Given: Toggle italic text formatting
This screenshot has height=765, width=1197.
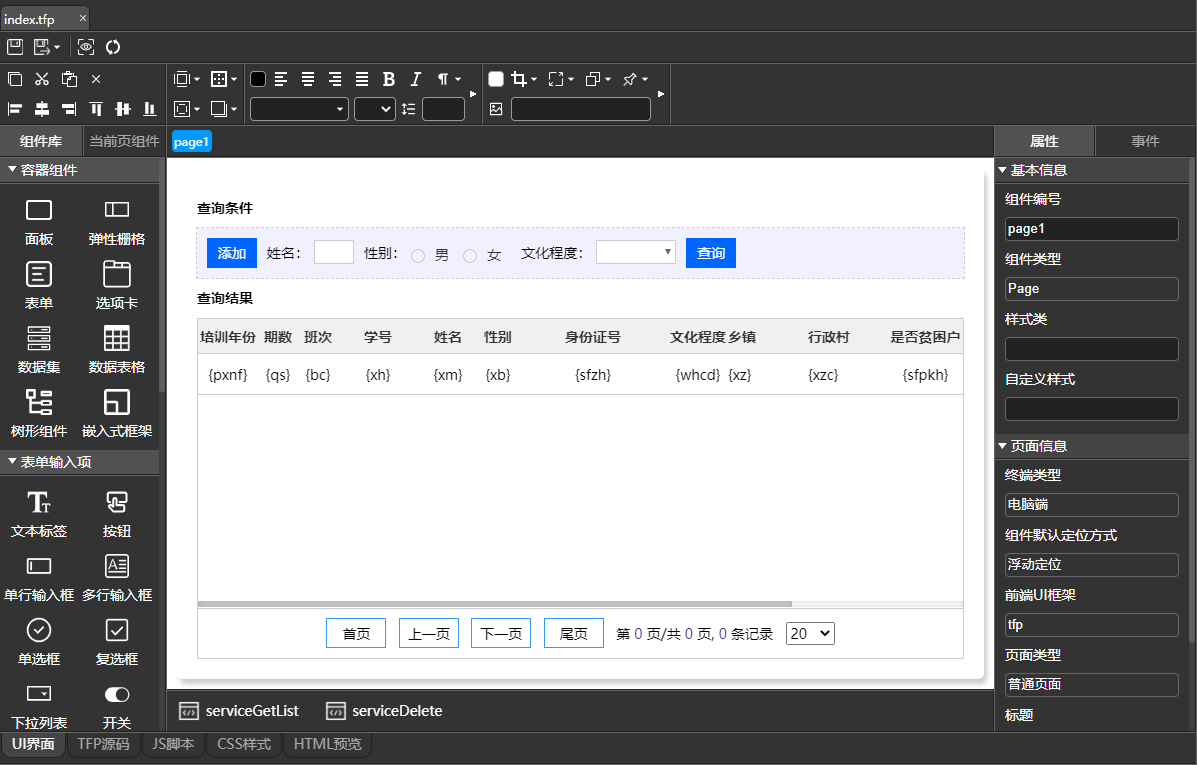Looking at the screenshot, I should click(x=416, y=79).
